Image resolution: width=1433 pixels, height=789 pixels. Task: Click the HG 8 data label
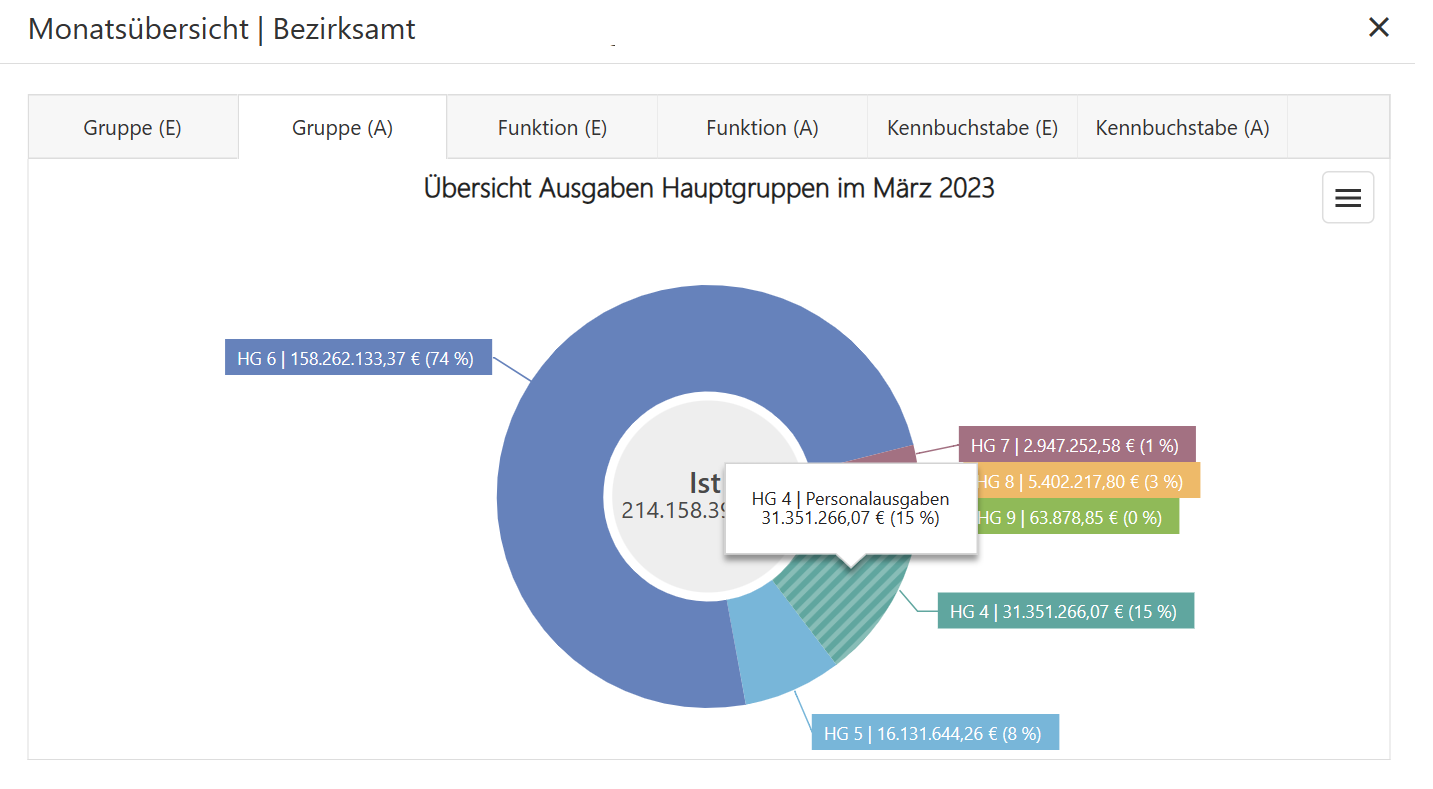coord(1087,481)
